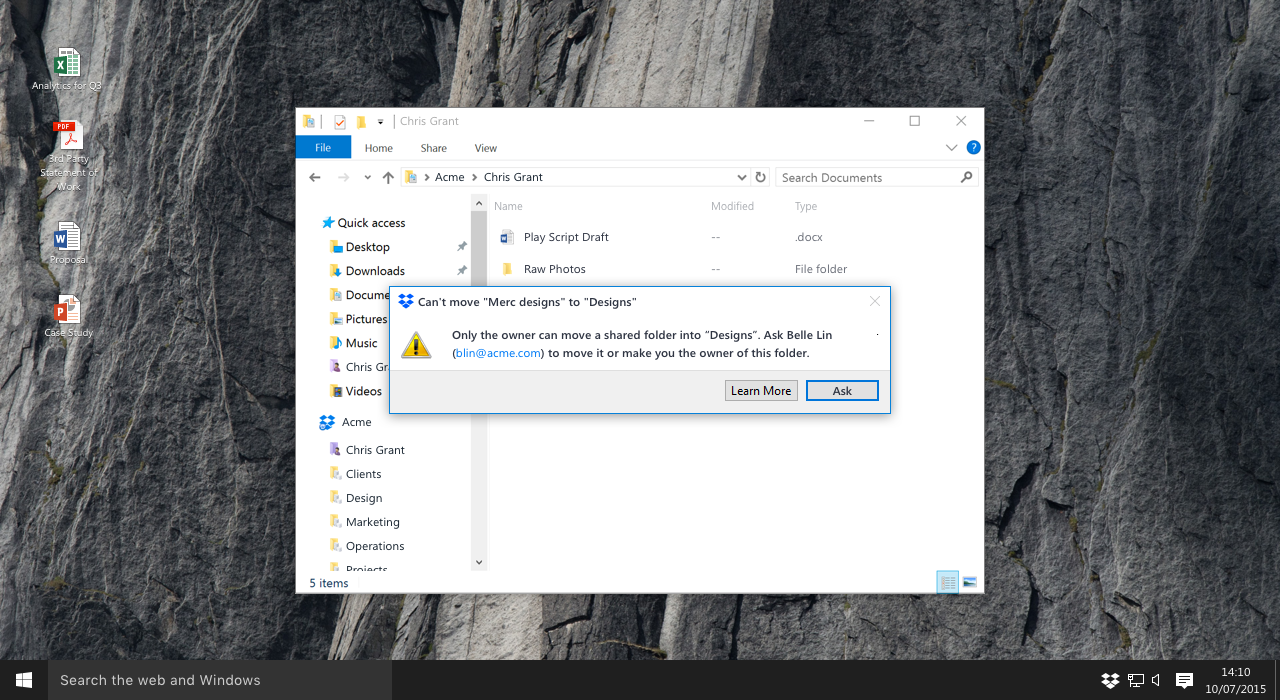Select Marketing folder in sidebar
The height and width of the screenshot is (700, 1280).
tap(372, 522)
